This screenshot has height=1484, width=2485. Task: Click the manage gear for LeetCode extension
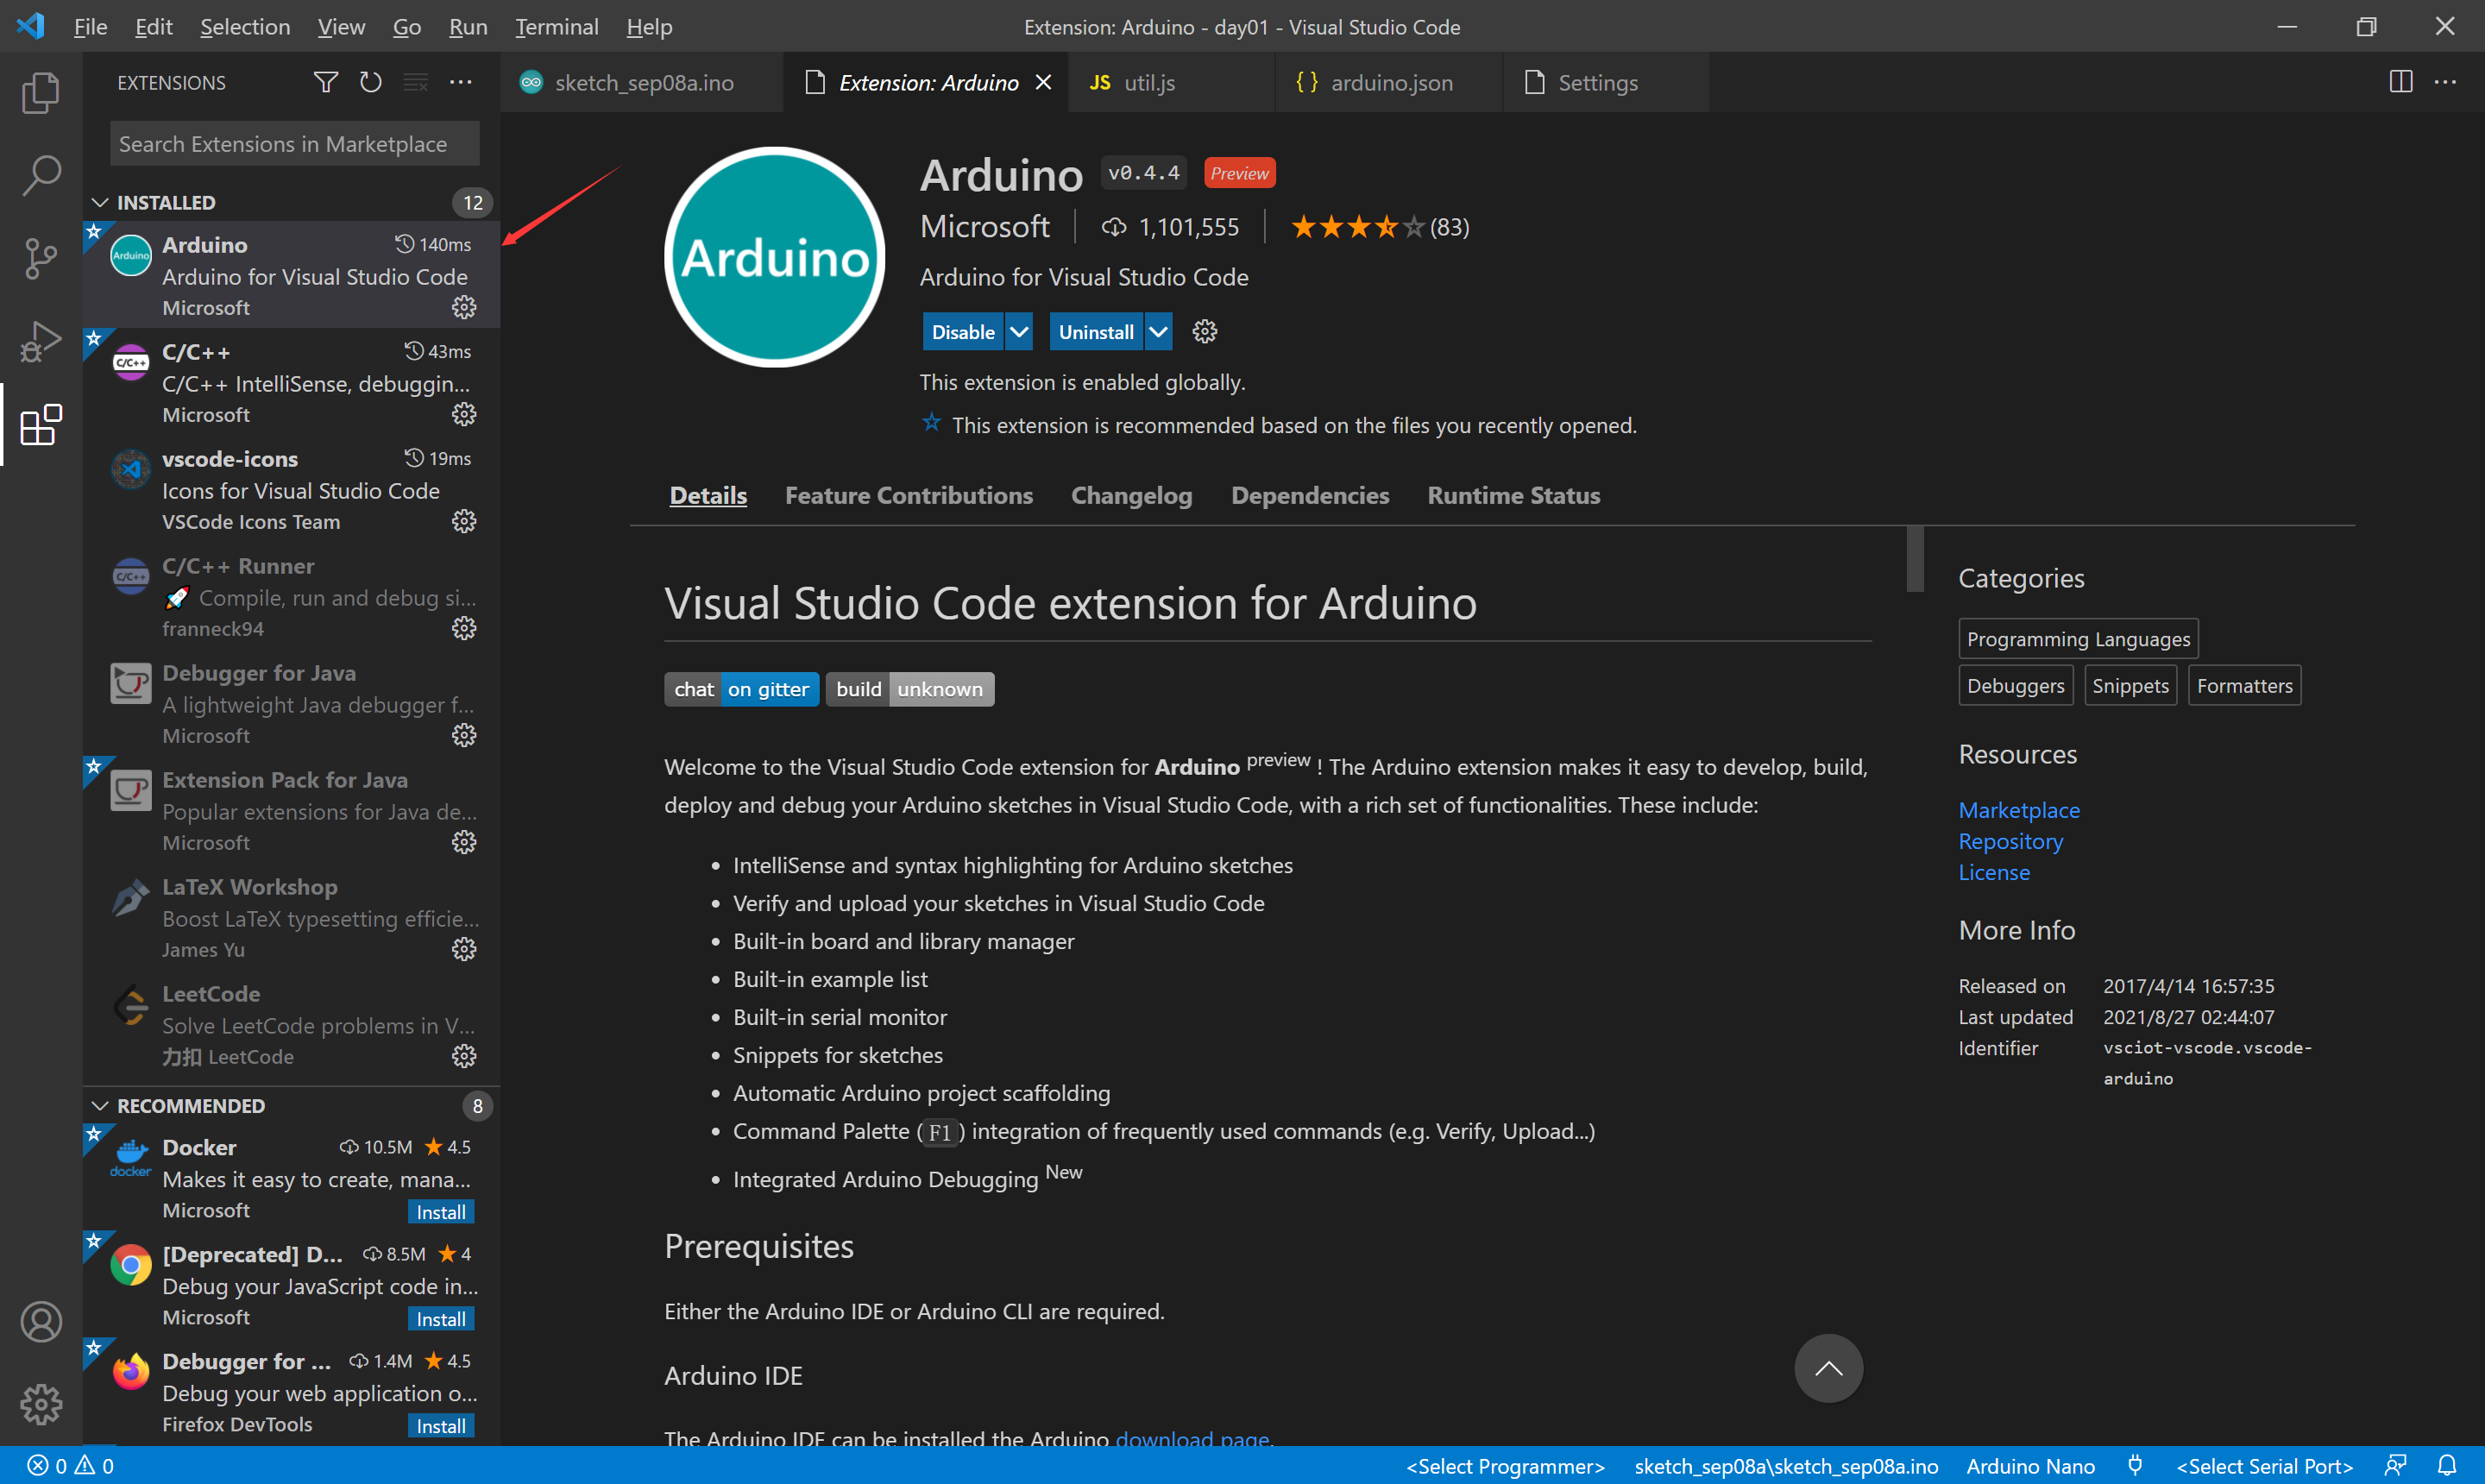tap(464, 1056)
